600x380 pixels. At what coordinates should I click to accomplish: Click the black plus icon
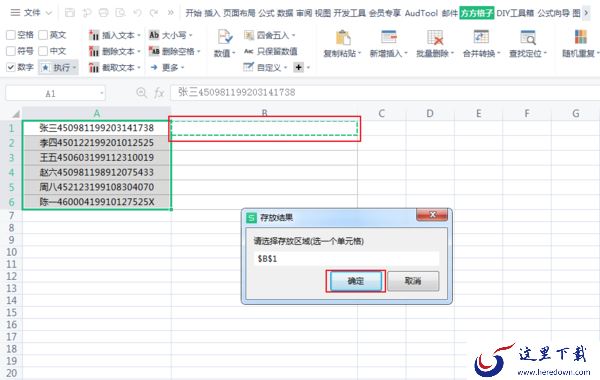click(x=298, y=68)
